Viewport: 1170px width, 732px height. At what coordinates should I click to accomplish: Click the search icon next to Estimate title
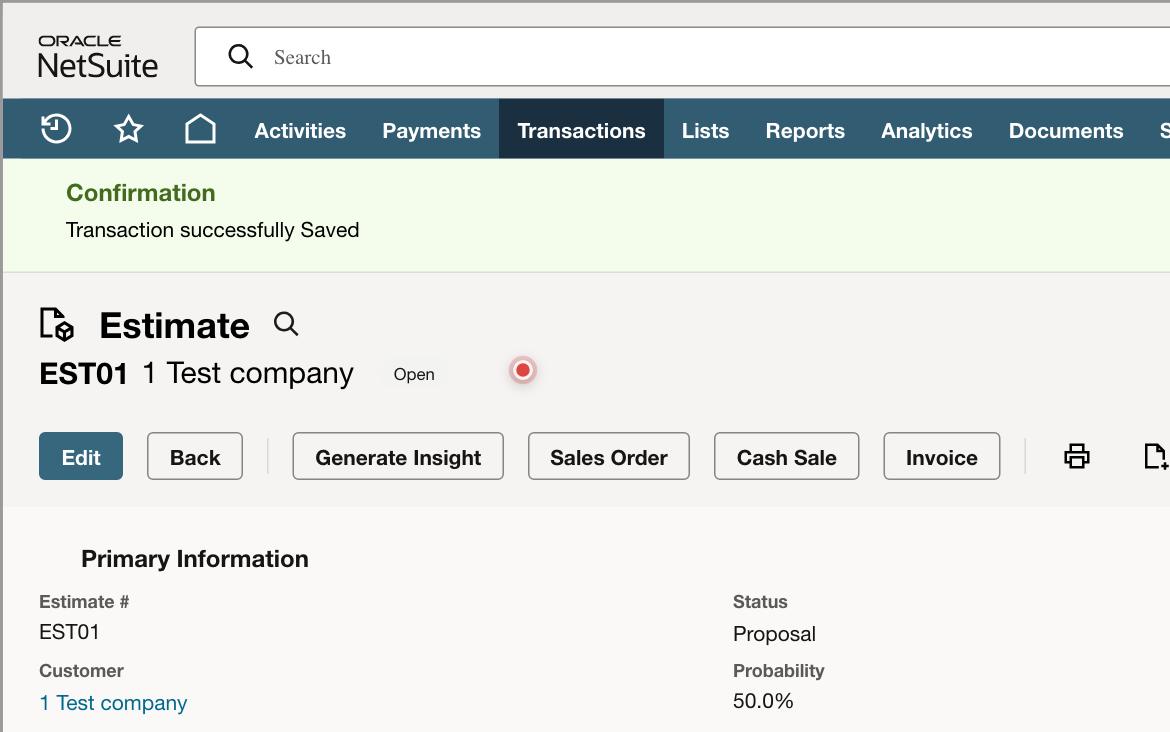[286, 324]
